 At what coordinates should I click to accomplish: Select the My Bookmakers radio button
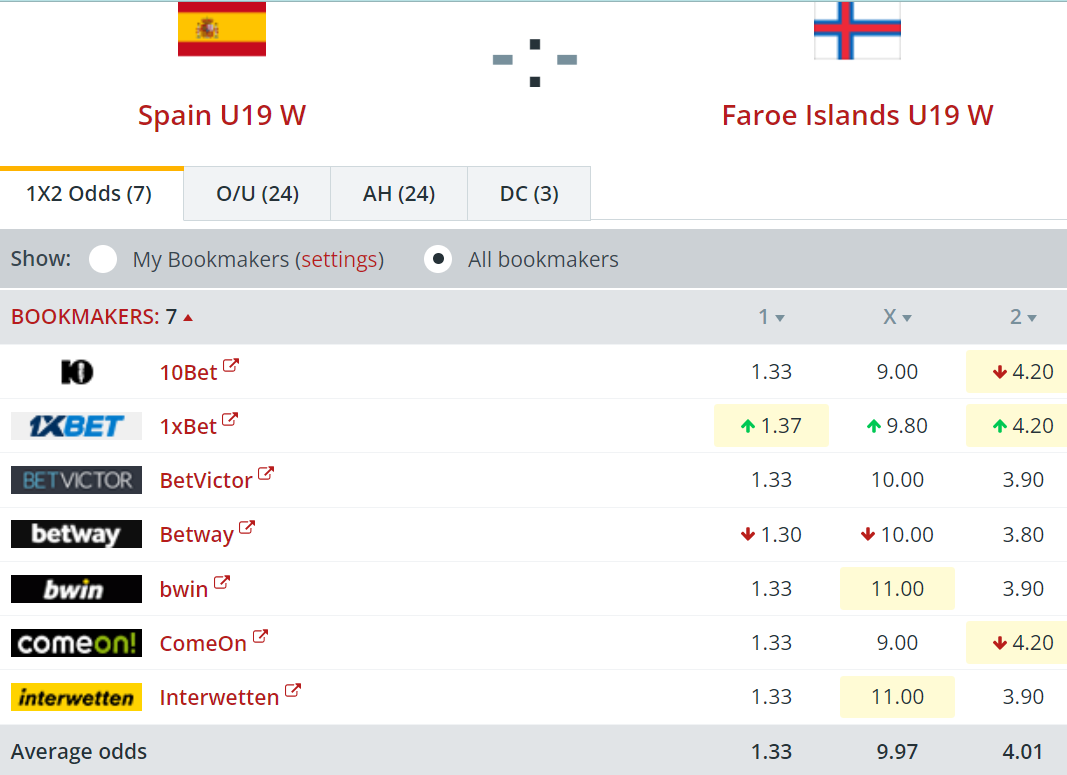[103, 259]
